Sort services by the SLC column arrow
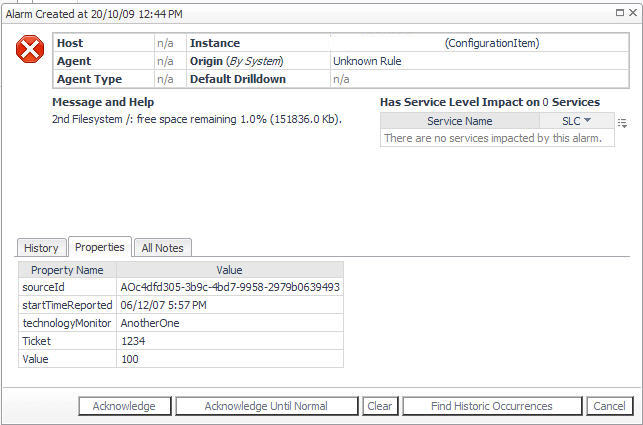This screenshot has height=425, width=643. 587,121
